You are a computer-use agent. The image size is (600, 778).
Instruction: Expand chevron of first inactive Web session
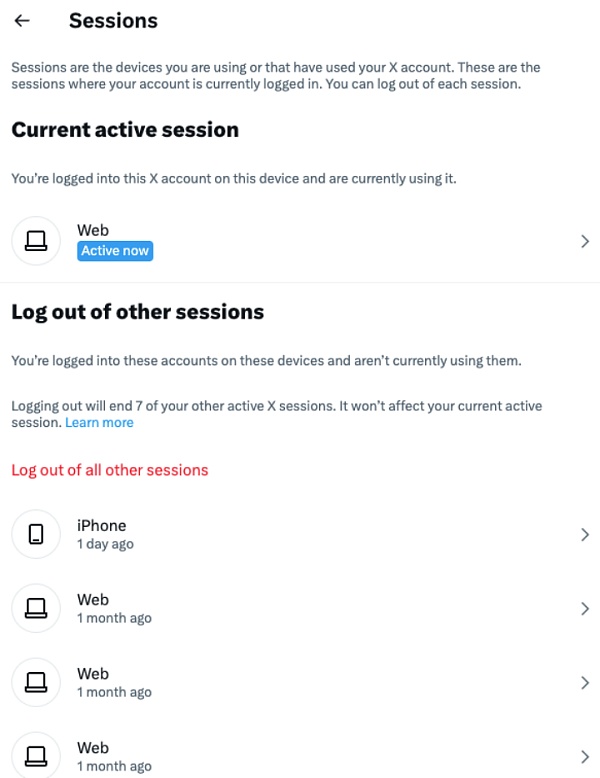click(585, 609)
